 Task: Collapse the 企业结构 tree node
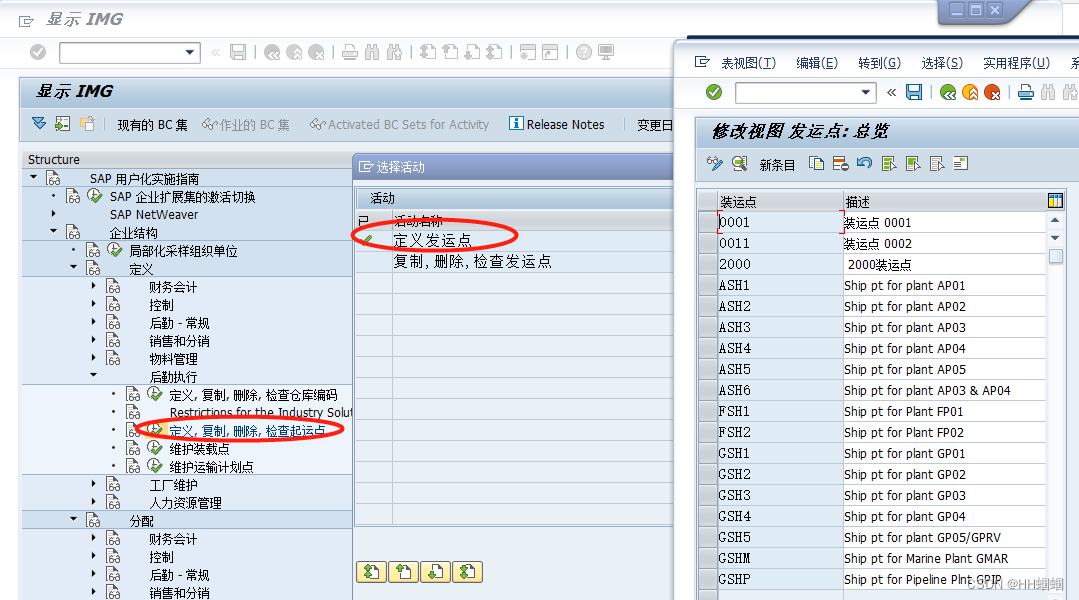point(54,232)
